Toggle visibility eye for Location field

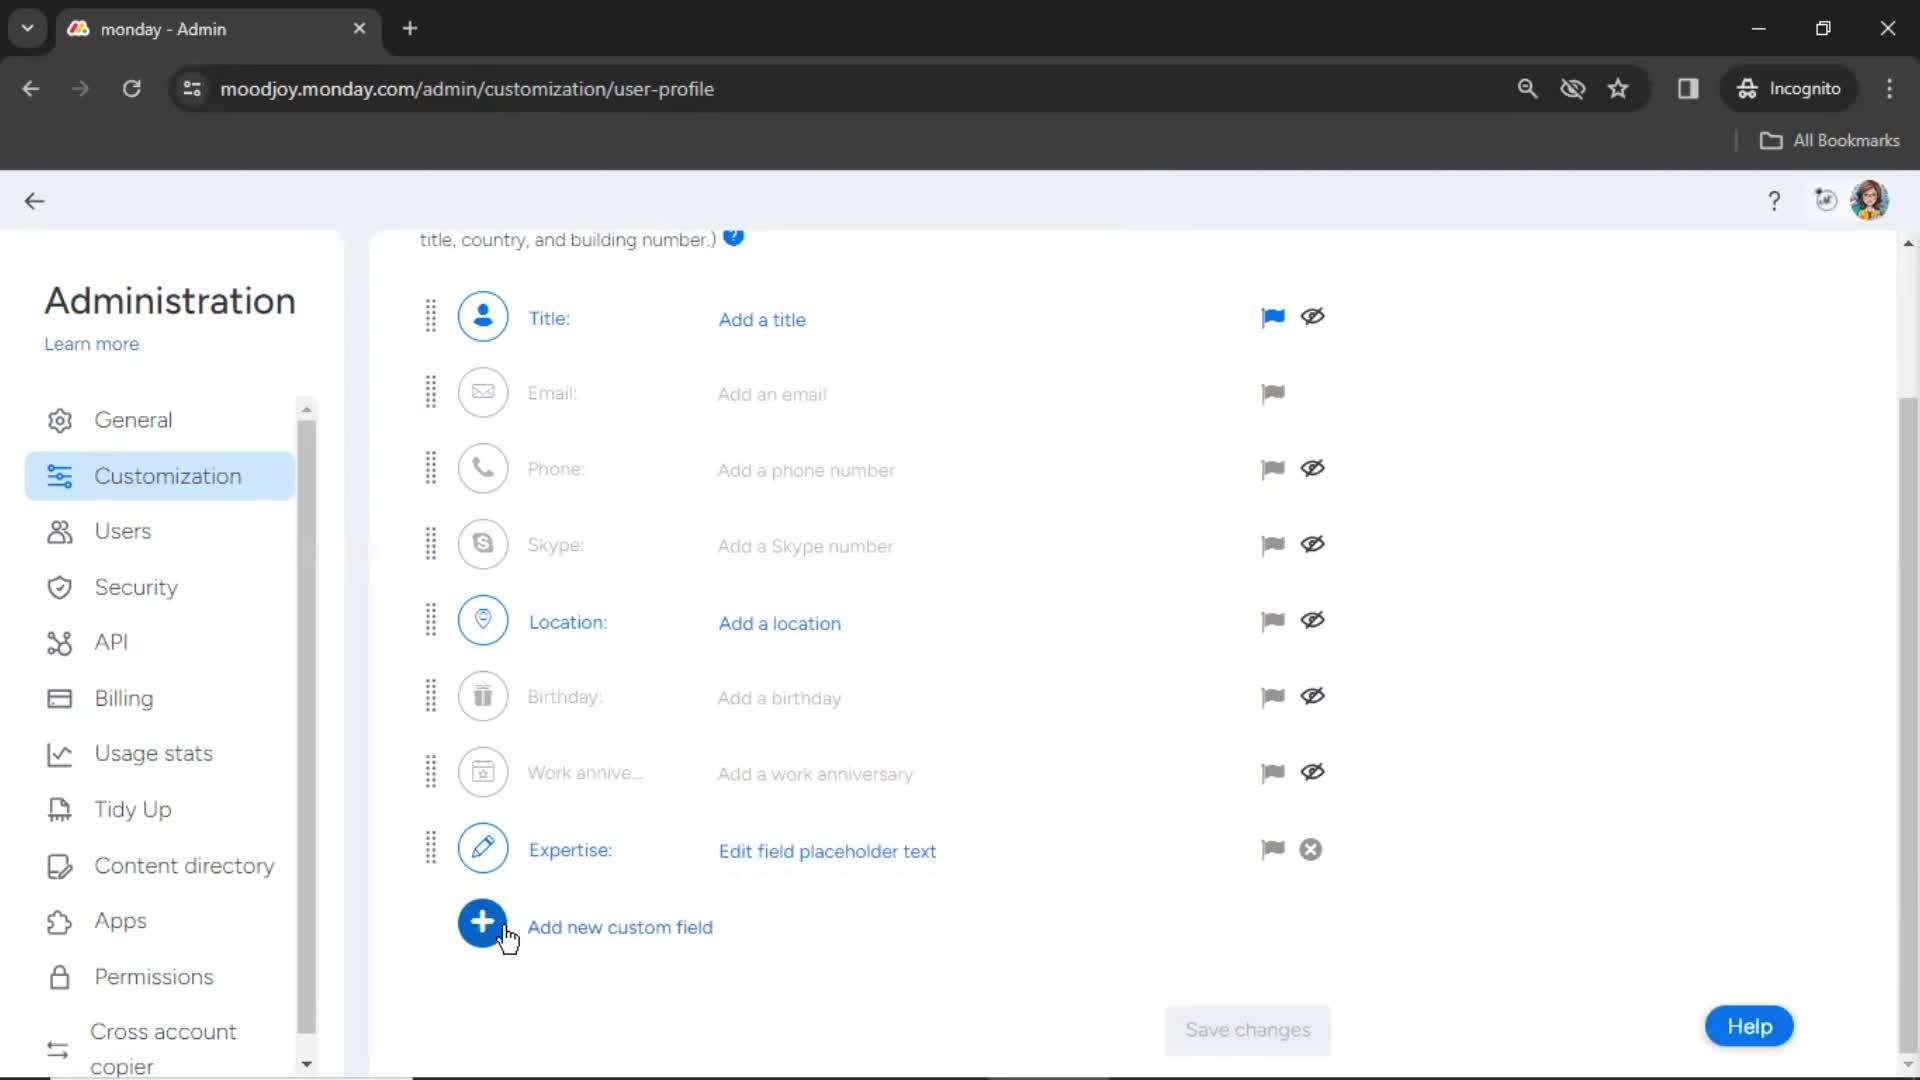pos(1312,620)
